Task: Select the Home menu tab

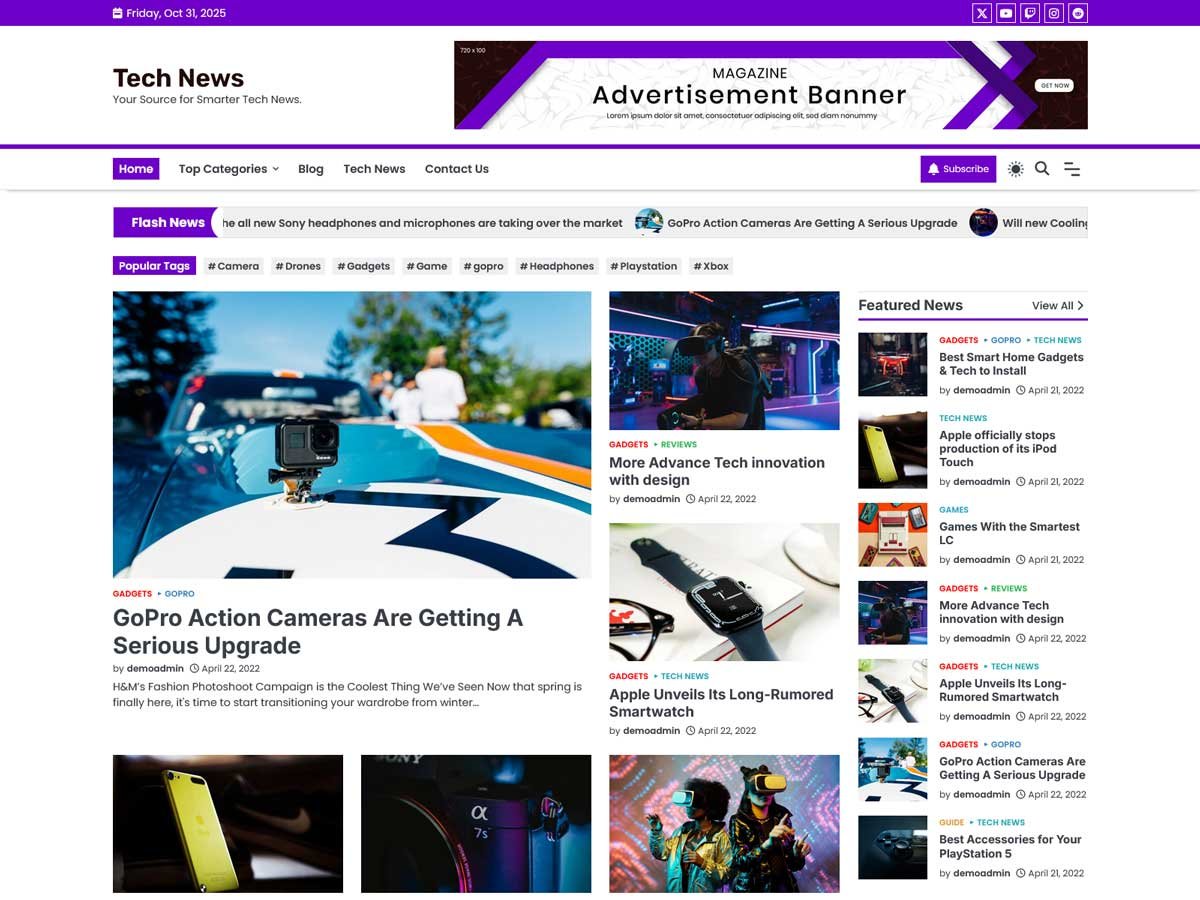Action: pos(136,169)
